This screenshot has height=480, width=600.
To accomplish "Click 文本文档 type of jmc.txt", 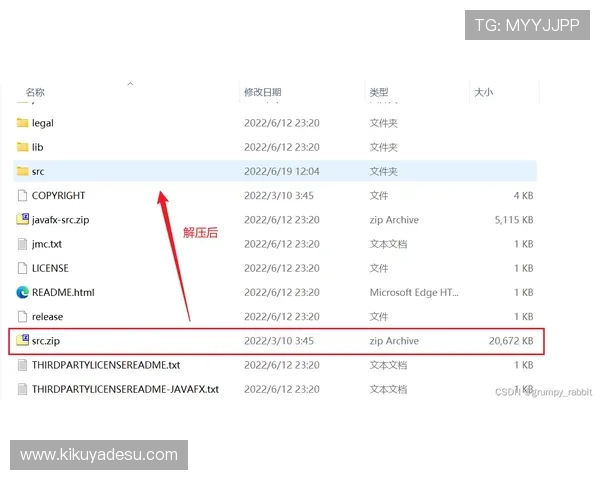I will tap(388, 244).
